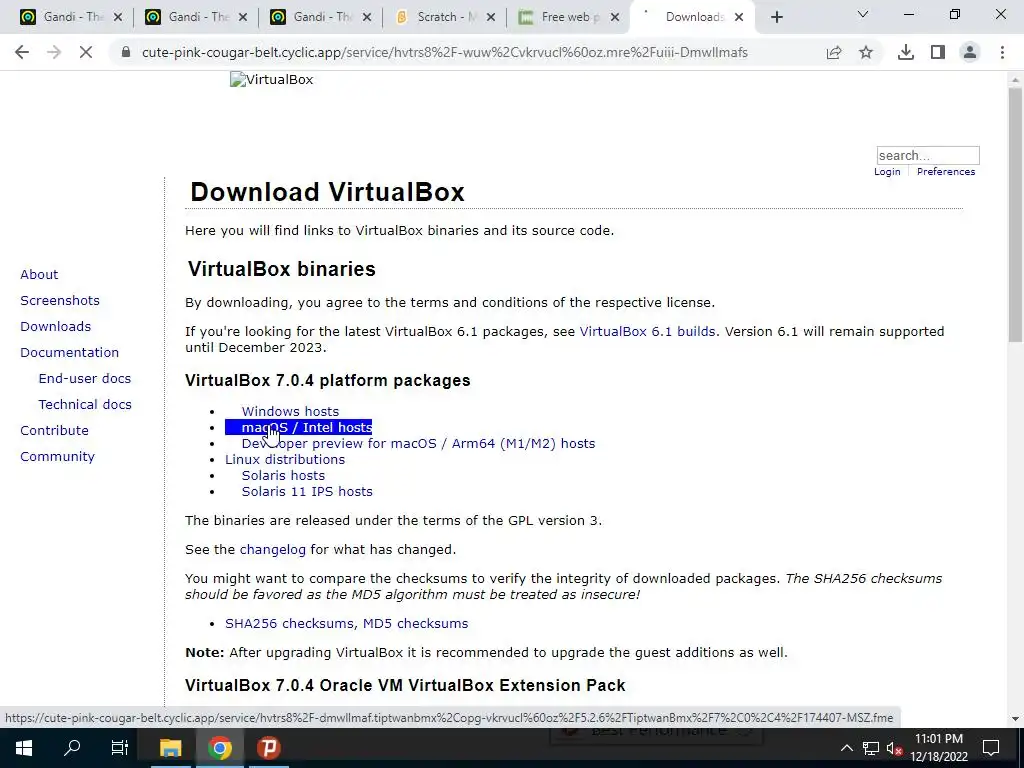Open MD5 checksums link
Image resolution: width=1024 pixels, height=768 pixels.
(415, 624)
